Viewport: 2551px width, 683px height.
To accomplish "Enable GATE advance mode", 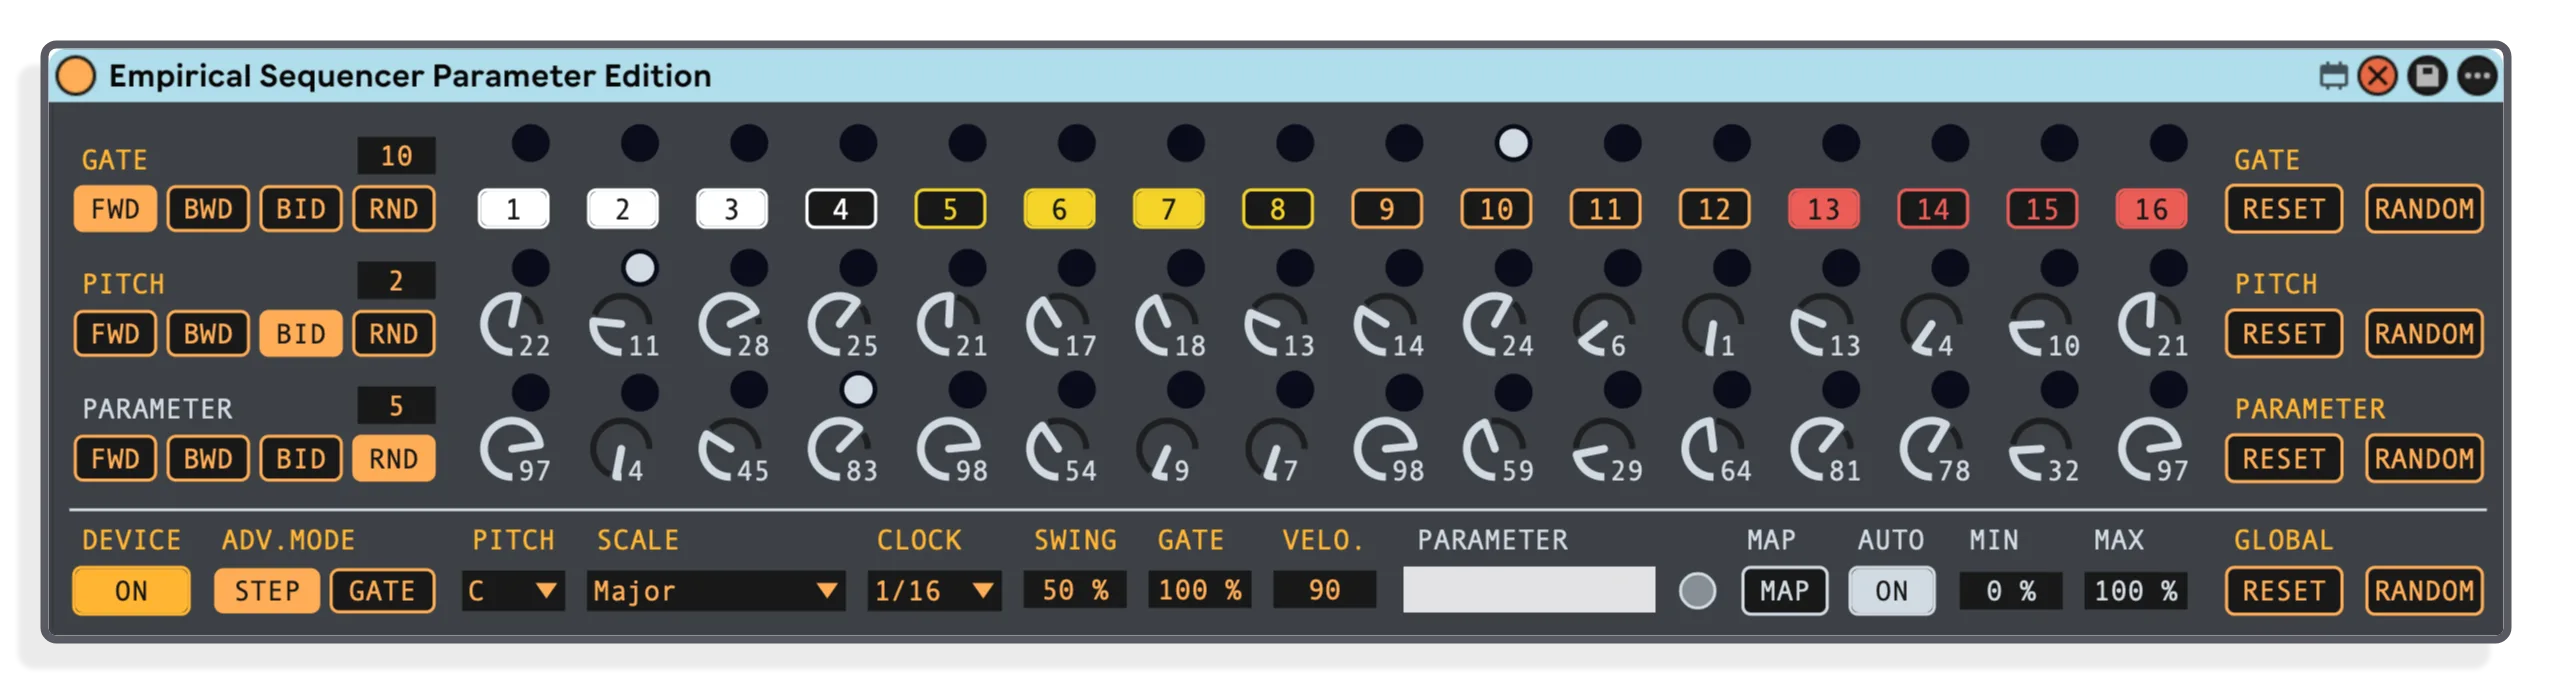I will coord(382,591).
